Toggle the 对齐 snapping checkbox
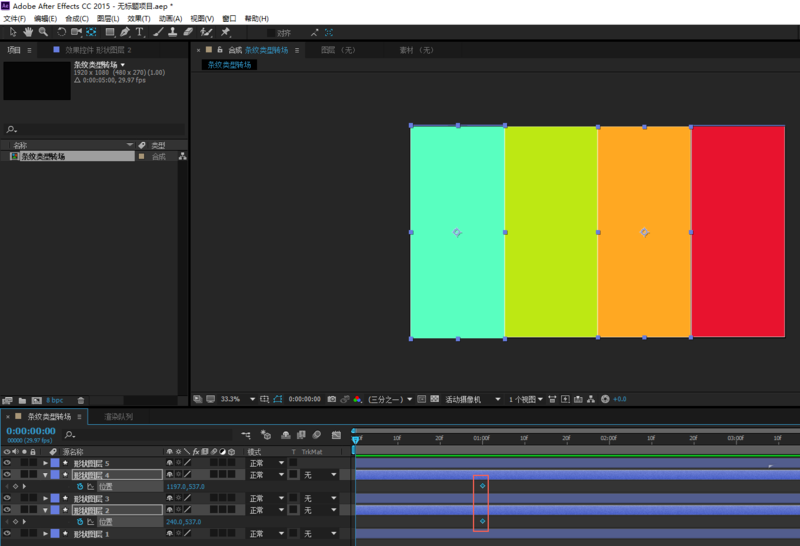The height and width of the screenshot is (546, 800). [271, 33]
